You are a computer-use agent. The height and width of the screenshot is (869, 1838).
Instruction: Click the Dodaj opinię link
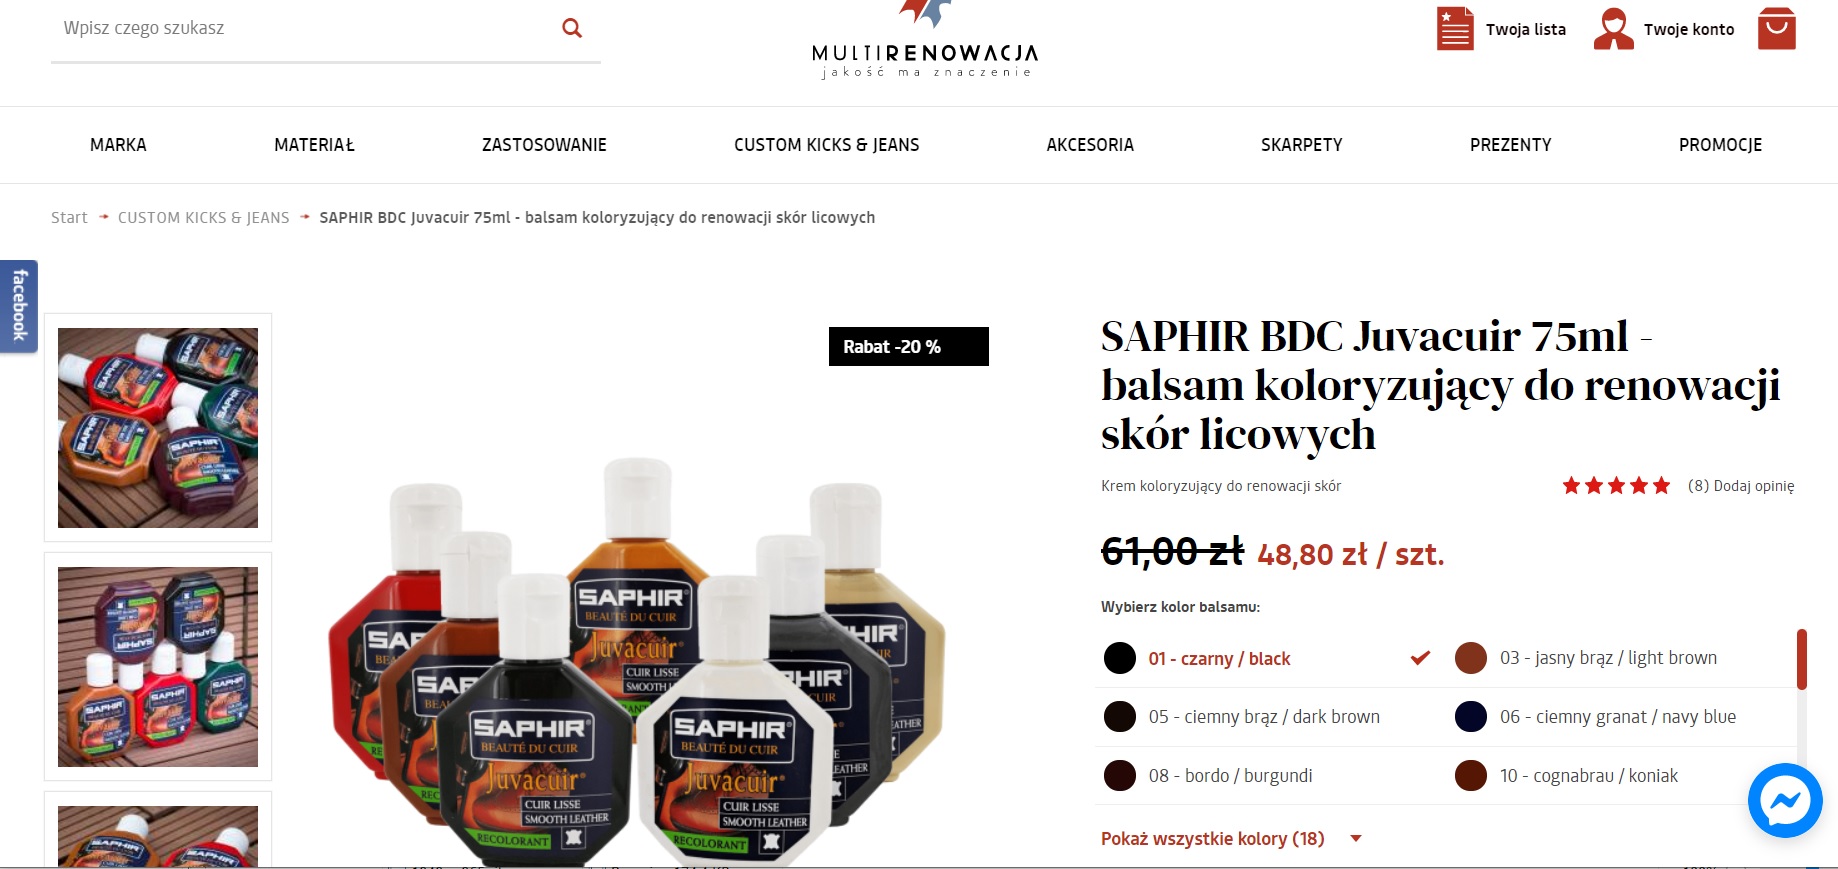coord(1754,486)
